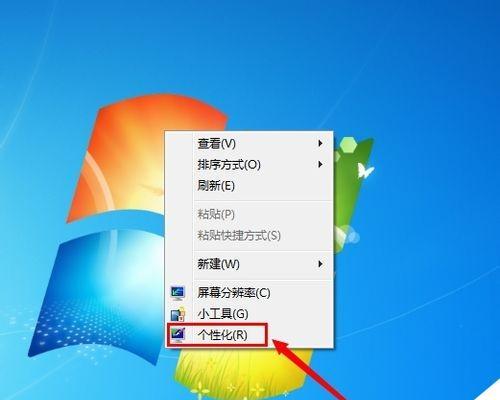Click the disabled 粘贴快捷方式(S) entry
500x400 pixels.
(249, 235)
